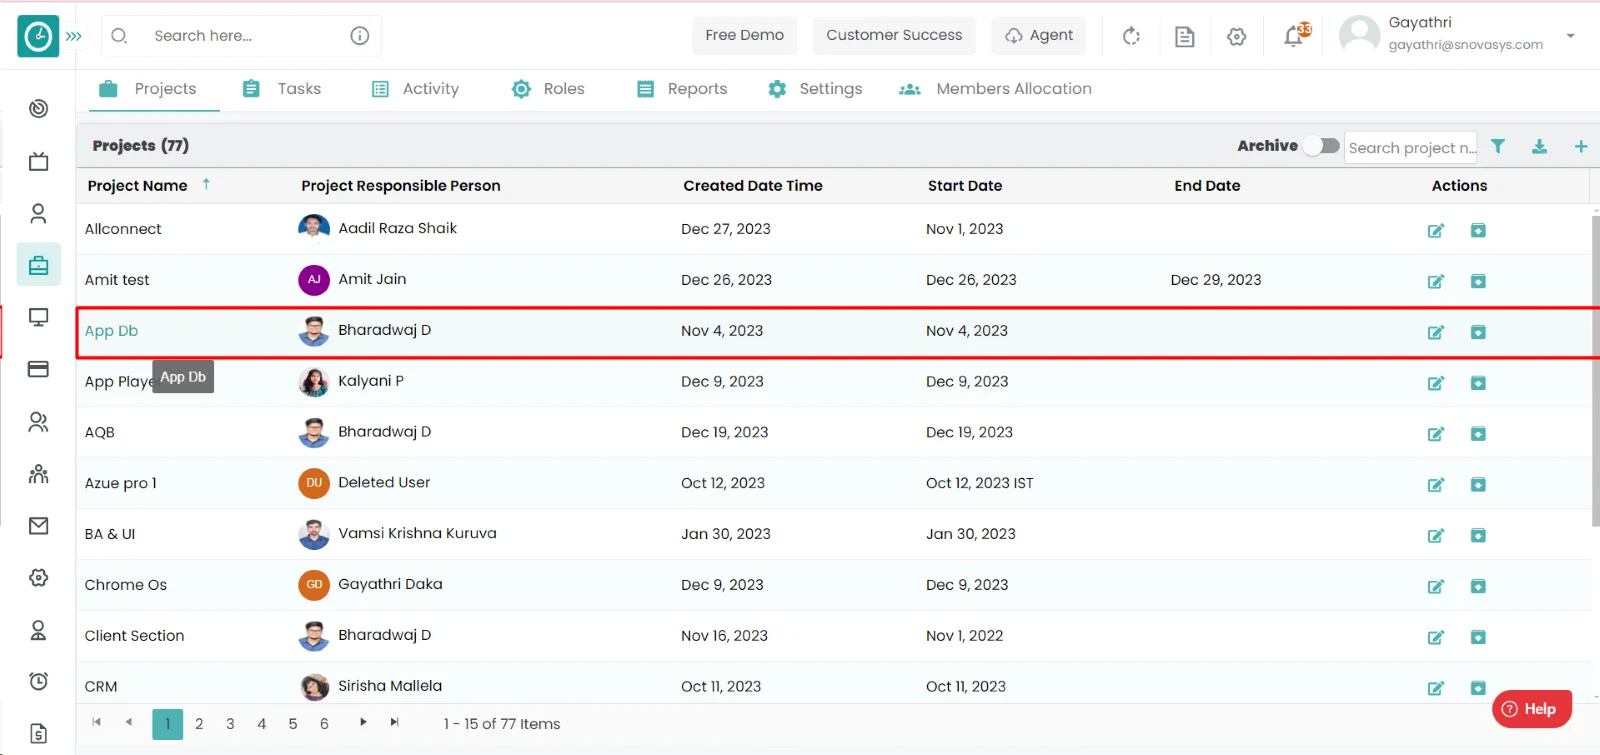Click the red Help button
The image size is (1600, 755).
[x=1531, y=709]
